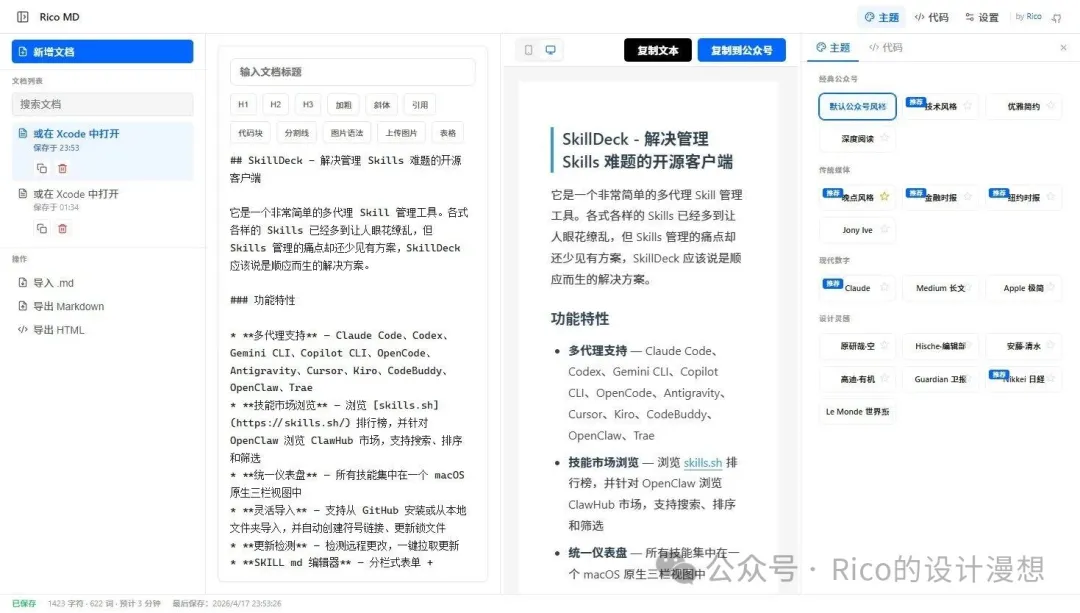
Task: Close the theme side panel
Action: (x=1063, y=48)
